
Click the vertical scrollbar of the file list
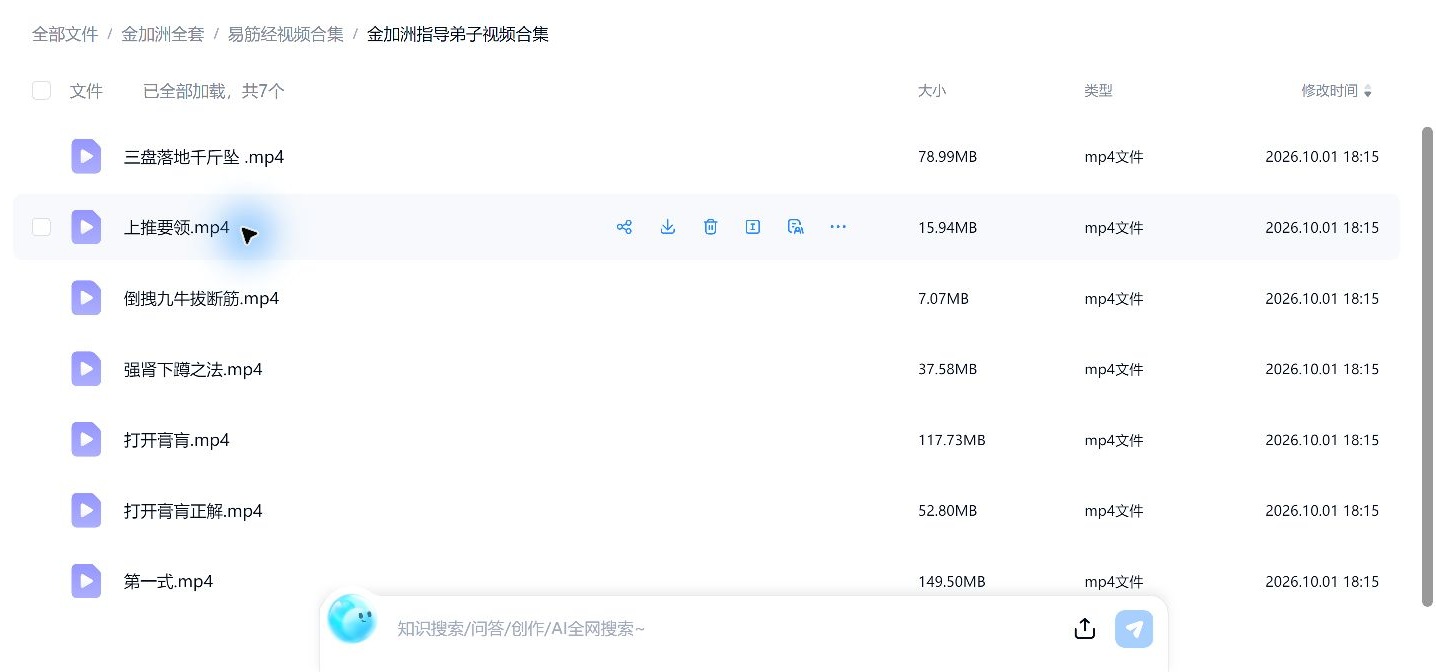tap(1427, 366)
